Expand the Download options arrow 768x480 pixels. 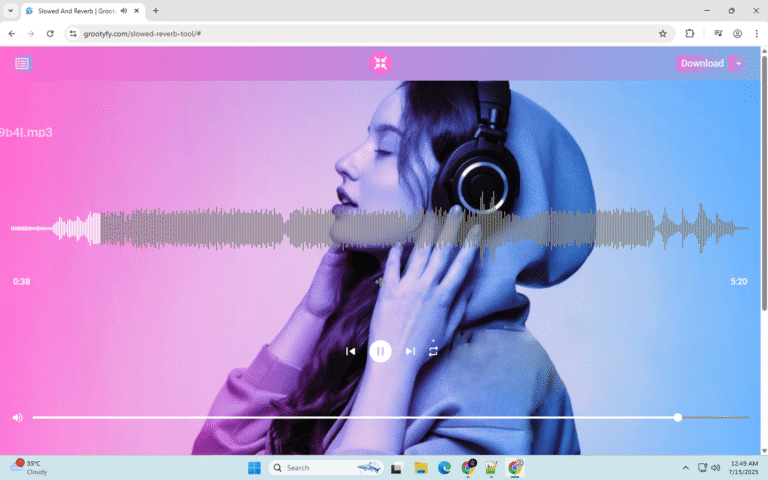[738, 63]
